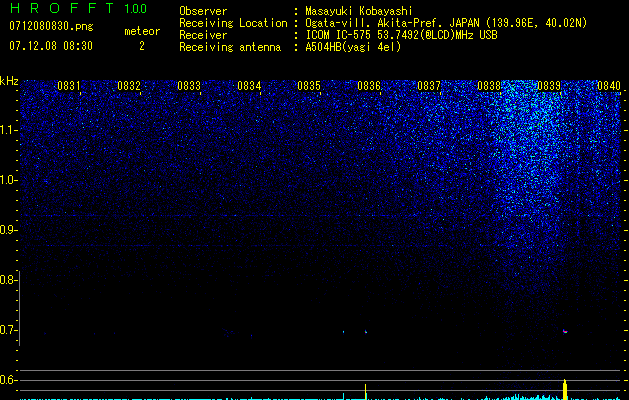The height and width of the screenshot is (400, 629).
Task: Click the 0833 time marker
Action: coord(189,85)
